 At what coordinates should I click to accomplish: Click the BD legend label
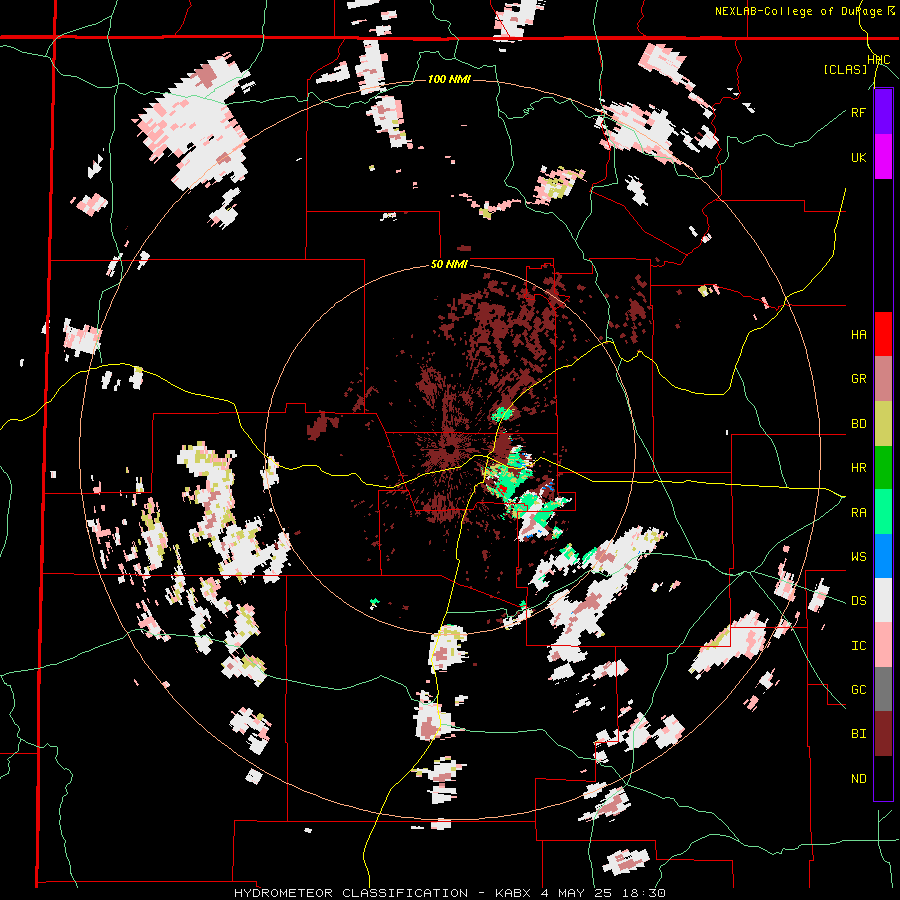(858, 424)
